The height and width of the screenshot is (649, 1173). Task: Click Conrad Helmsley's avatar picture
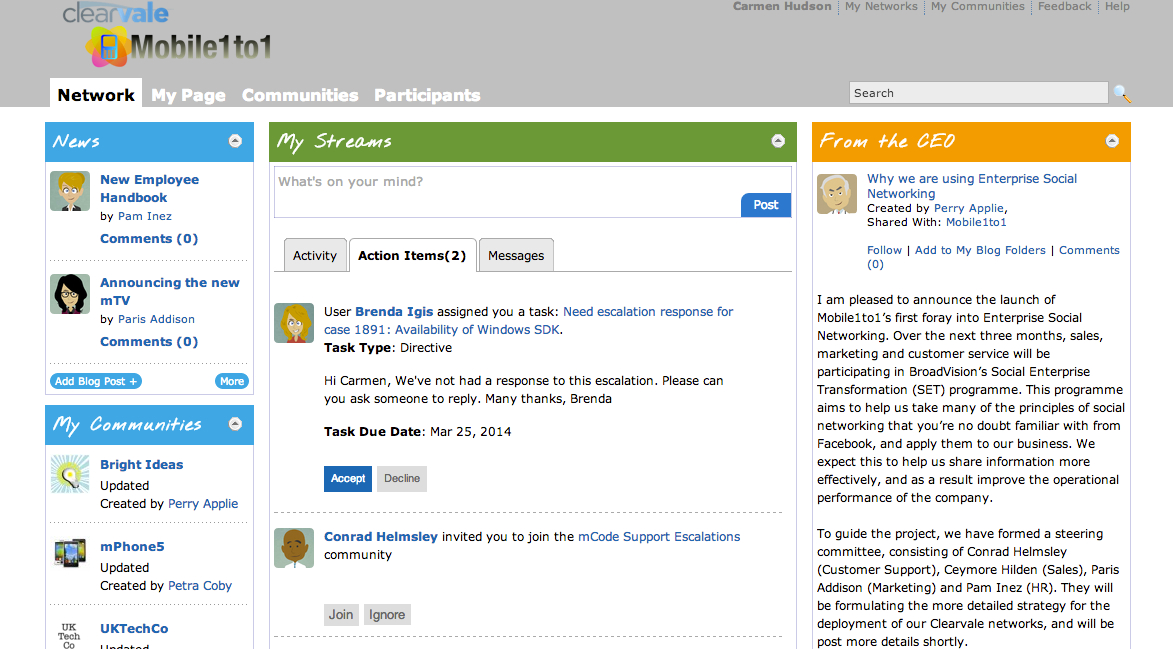294,548
